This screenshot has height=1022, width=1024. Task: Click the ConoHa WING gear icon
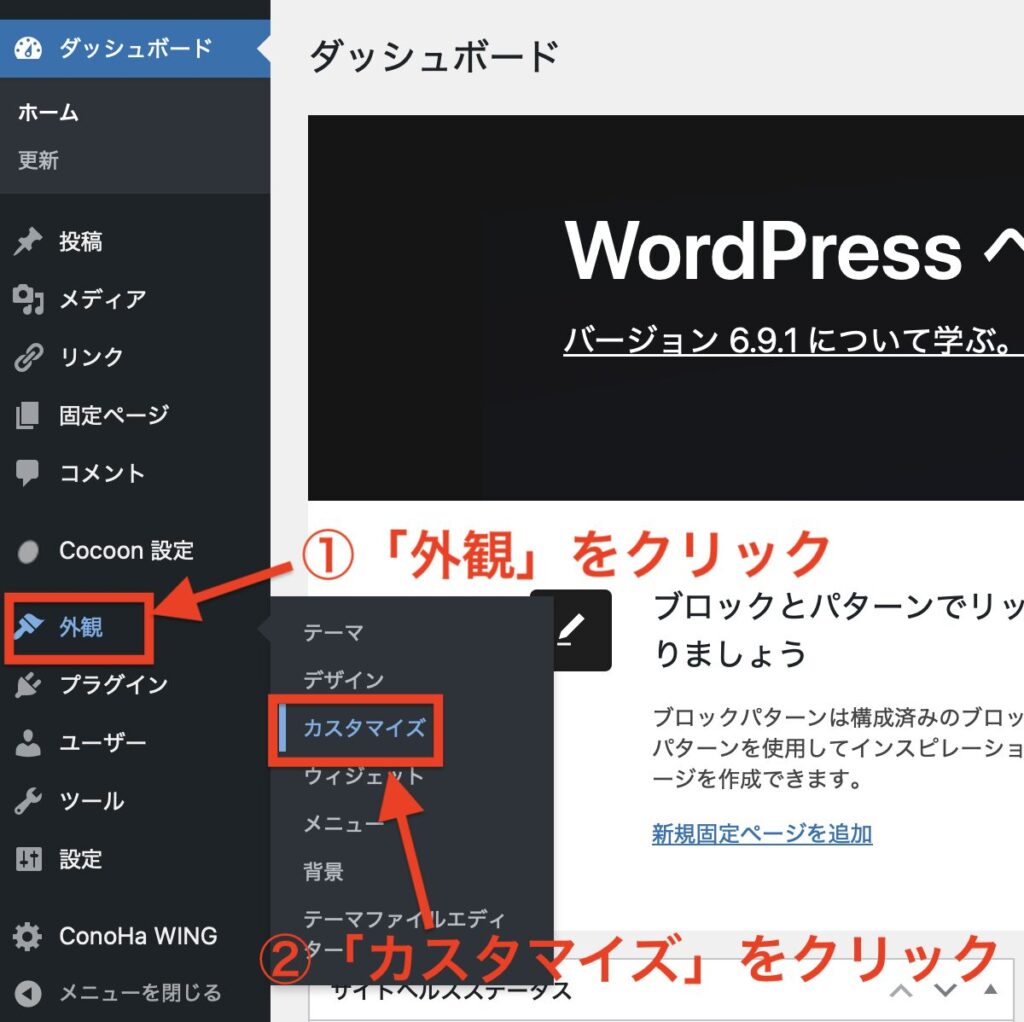pyautogui.click(x=29, y=937)
